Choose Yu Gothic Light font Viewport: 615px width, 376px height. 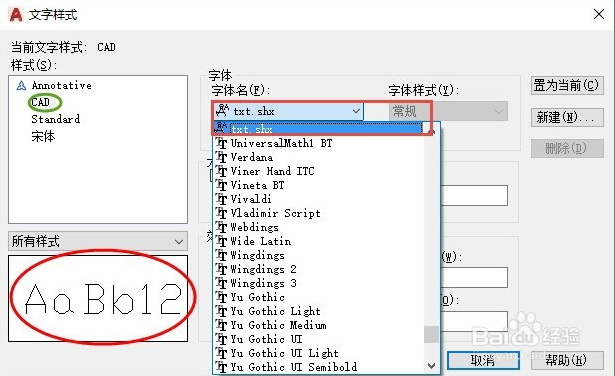point(275,311)
